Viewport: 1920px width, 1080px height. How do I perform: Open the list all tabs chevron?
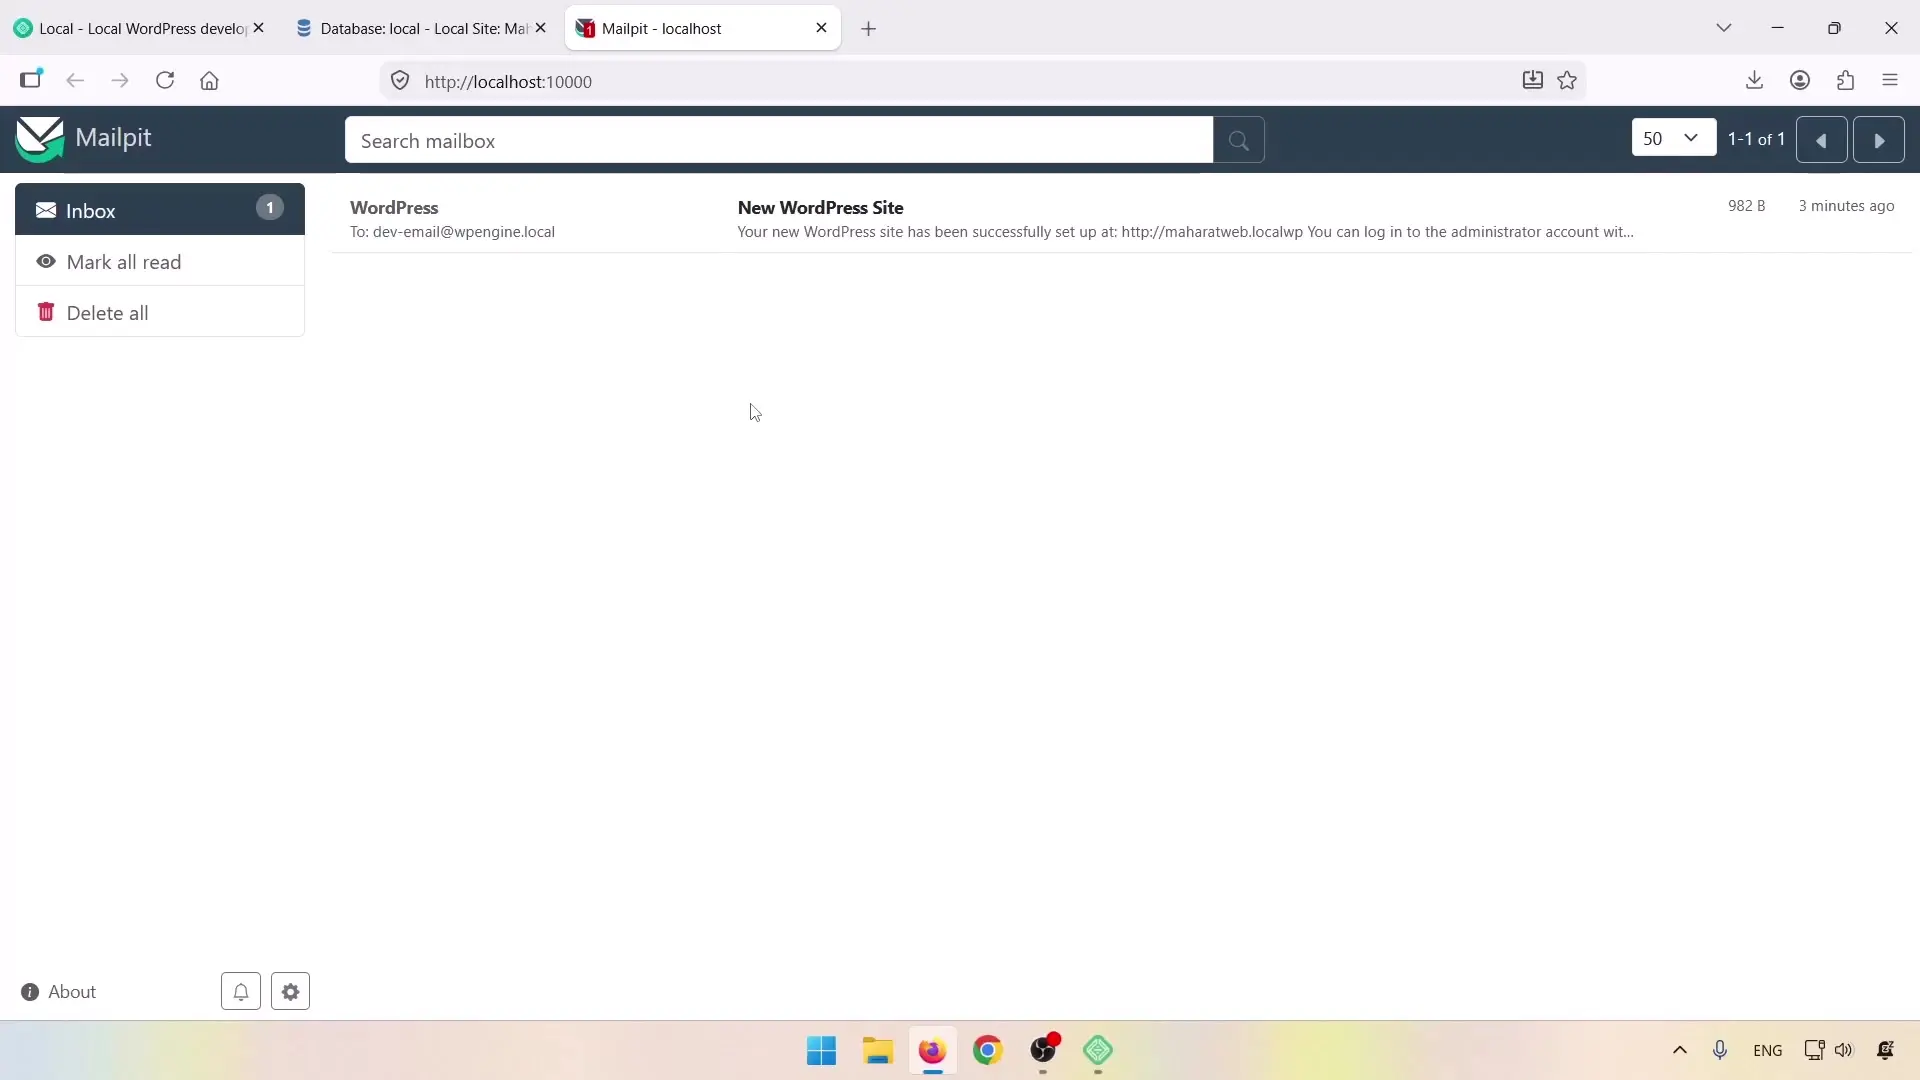coord(1724,28)
